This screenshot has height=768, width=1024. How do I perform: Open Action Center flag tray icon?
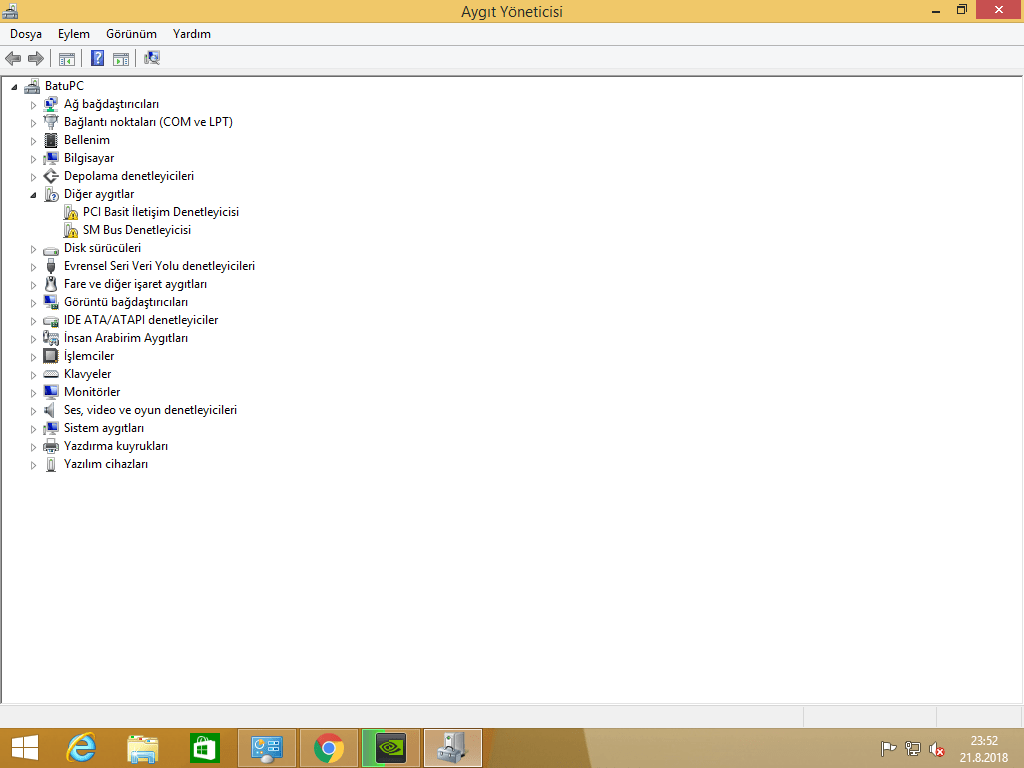[888, 749]
